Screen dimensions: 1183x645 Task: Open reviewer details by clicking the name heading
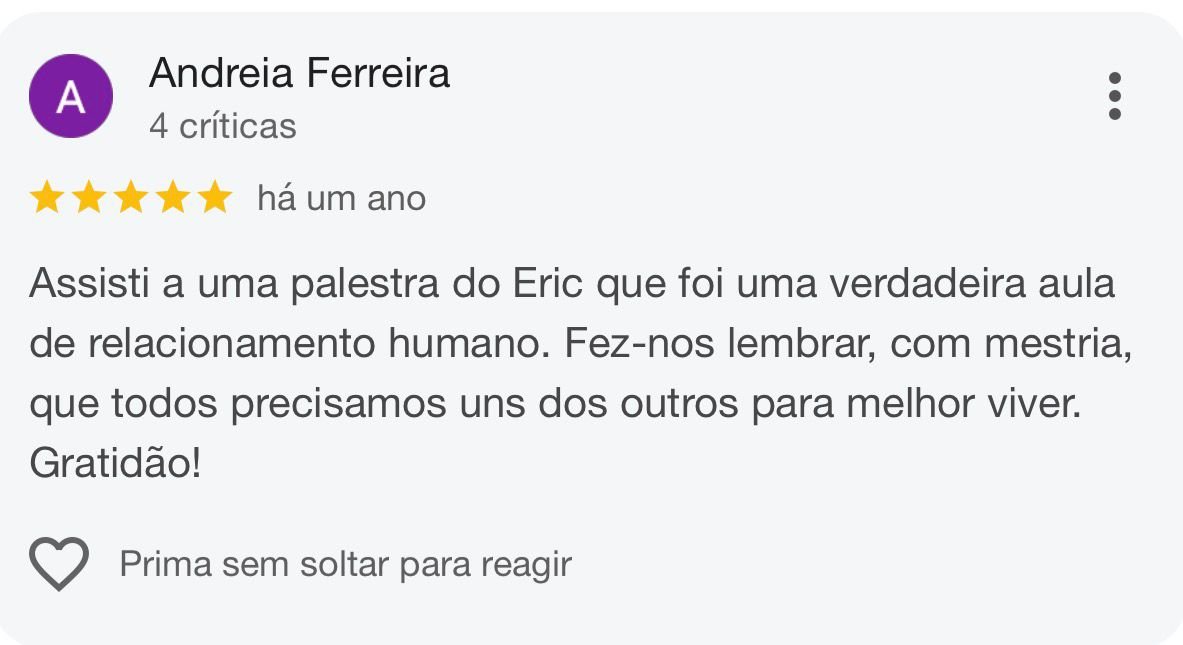point(299,73)
